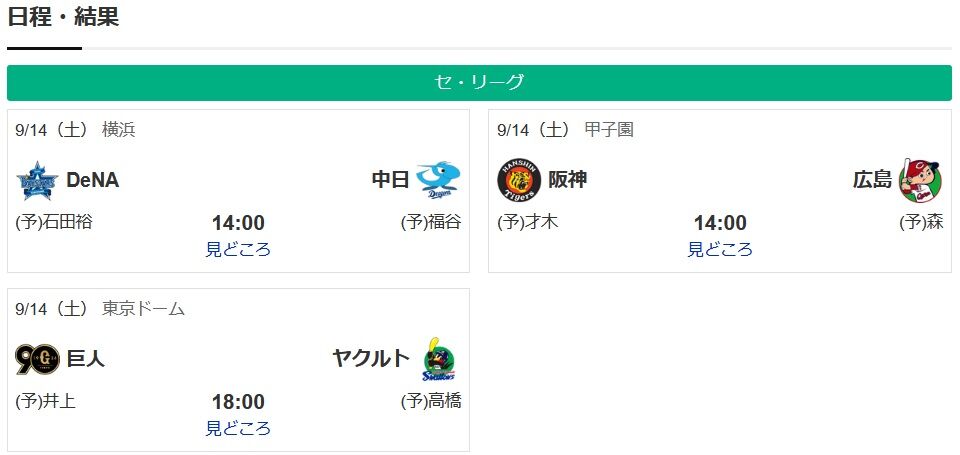Click the DeNA BayStars team logo
Image resolution: width=960 pixels, height=455 pixels.
tap(37, 180)
